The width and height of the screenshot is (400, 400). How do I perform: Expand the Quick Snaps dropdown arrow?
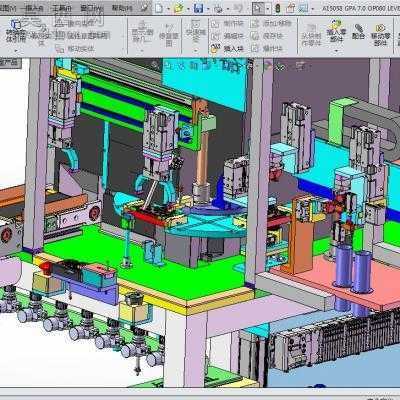[196, 51]
